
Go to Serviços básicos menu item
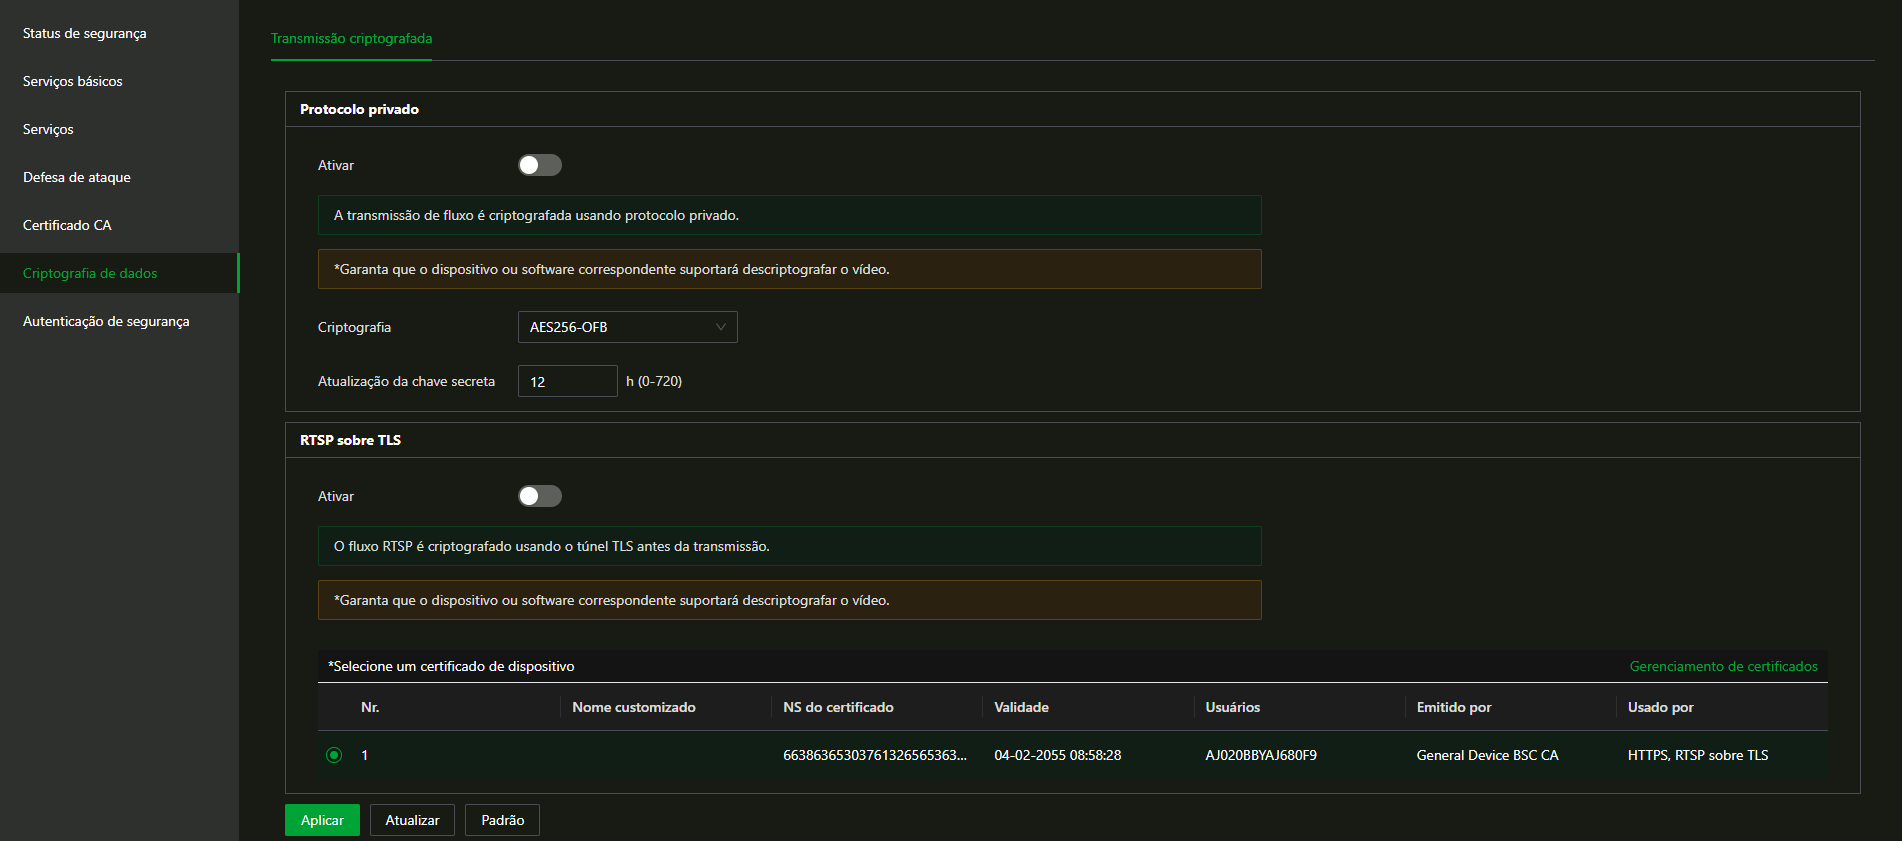point(73,81)
